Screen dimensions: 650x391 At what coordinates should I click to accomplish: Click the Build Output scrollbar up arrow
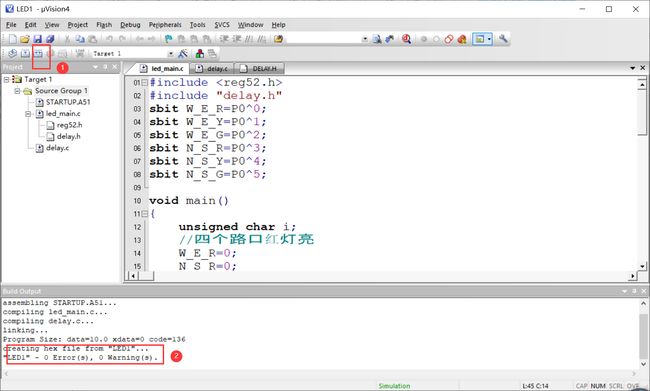point(643,304)
